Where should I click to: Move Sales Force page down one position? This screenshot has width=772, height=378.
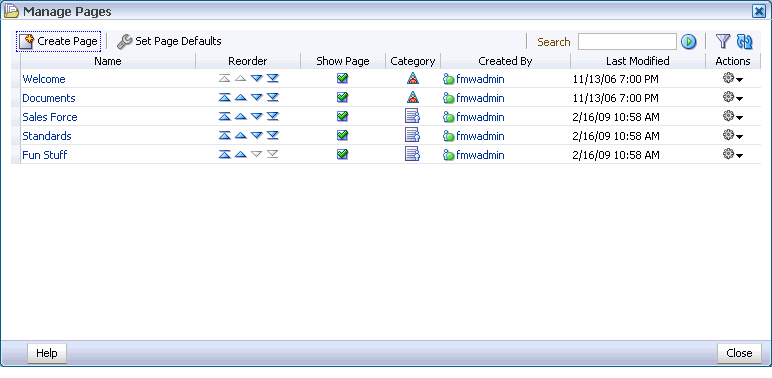[257, 117]
